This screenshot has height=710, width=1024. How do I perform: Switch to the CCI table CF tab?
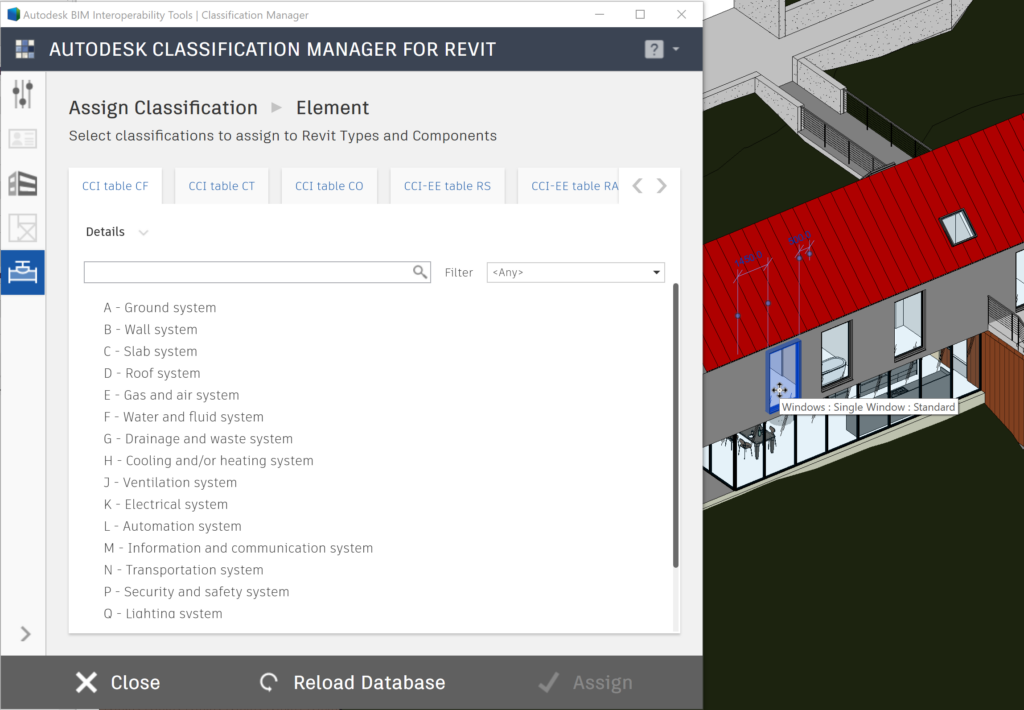click(115, 186)
